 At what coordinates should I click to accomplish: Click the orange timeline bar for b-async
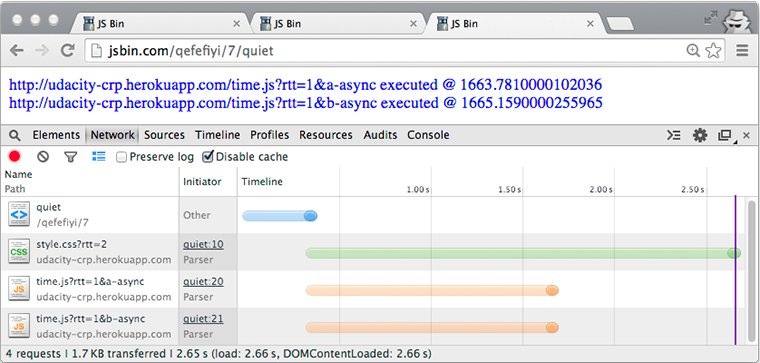click(x=432, y=328)
